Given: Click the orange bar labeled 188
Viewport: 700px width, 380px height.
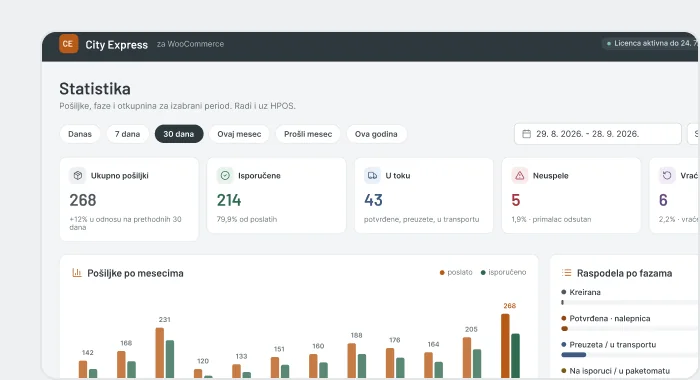Looking at the screenshot, I should [352, 361].
